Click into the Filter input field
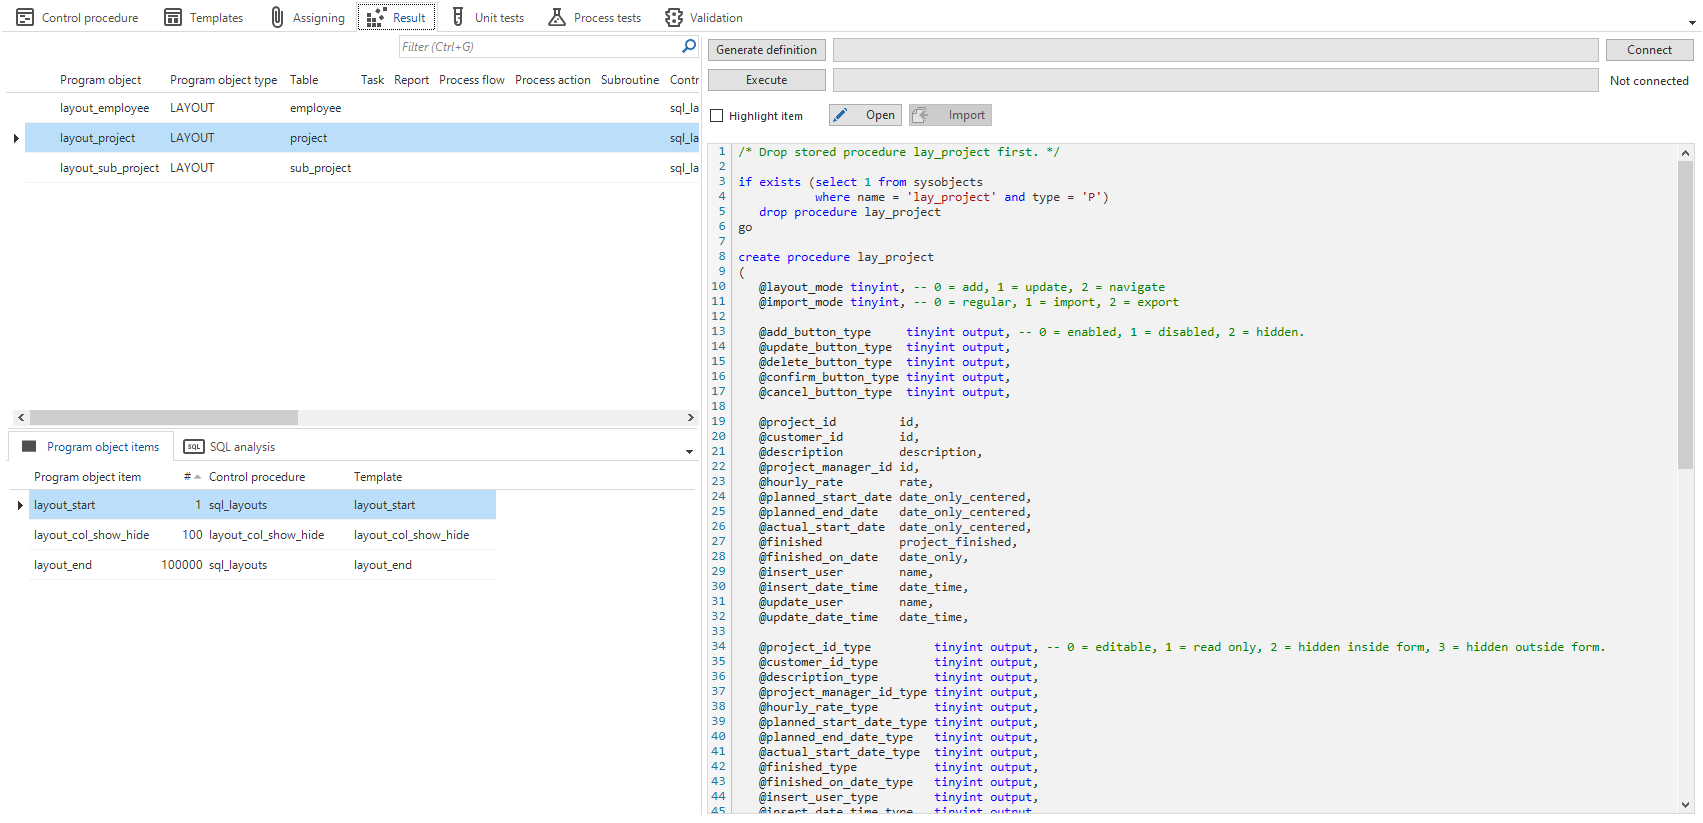Image resolution: width=1703 pixels, height=823 pixels. [538, 47]
